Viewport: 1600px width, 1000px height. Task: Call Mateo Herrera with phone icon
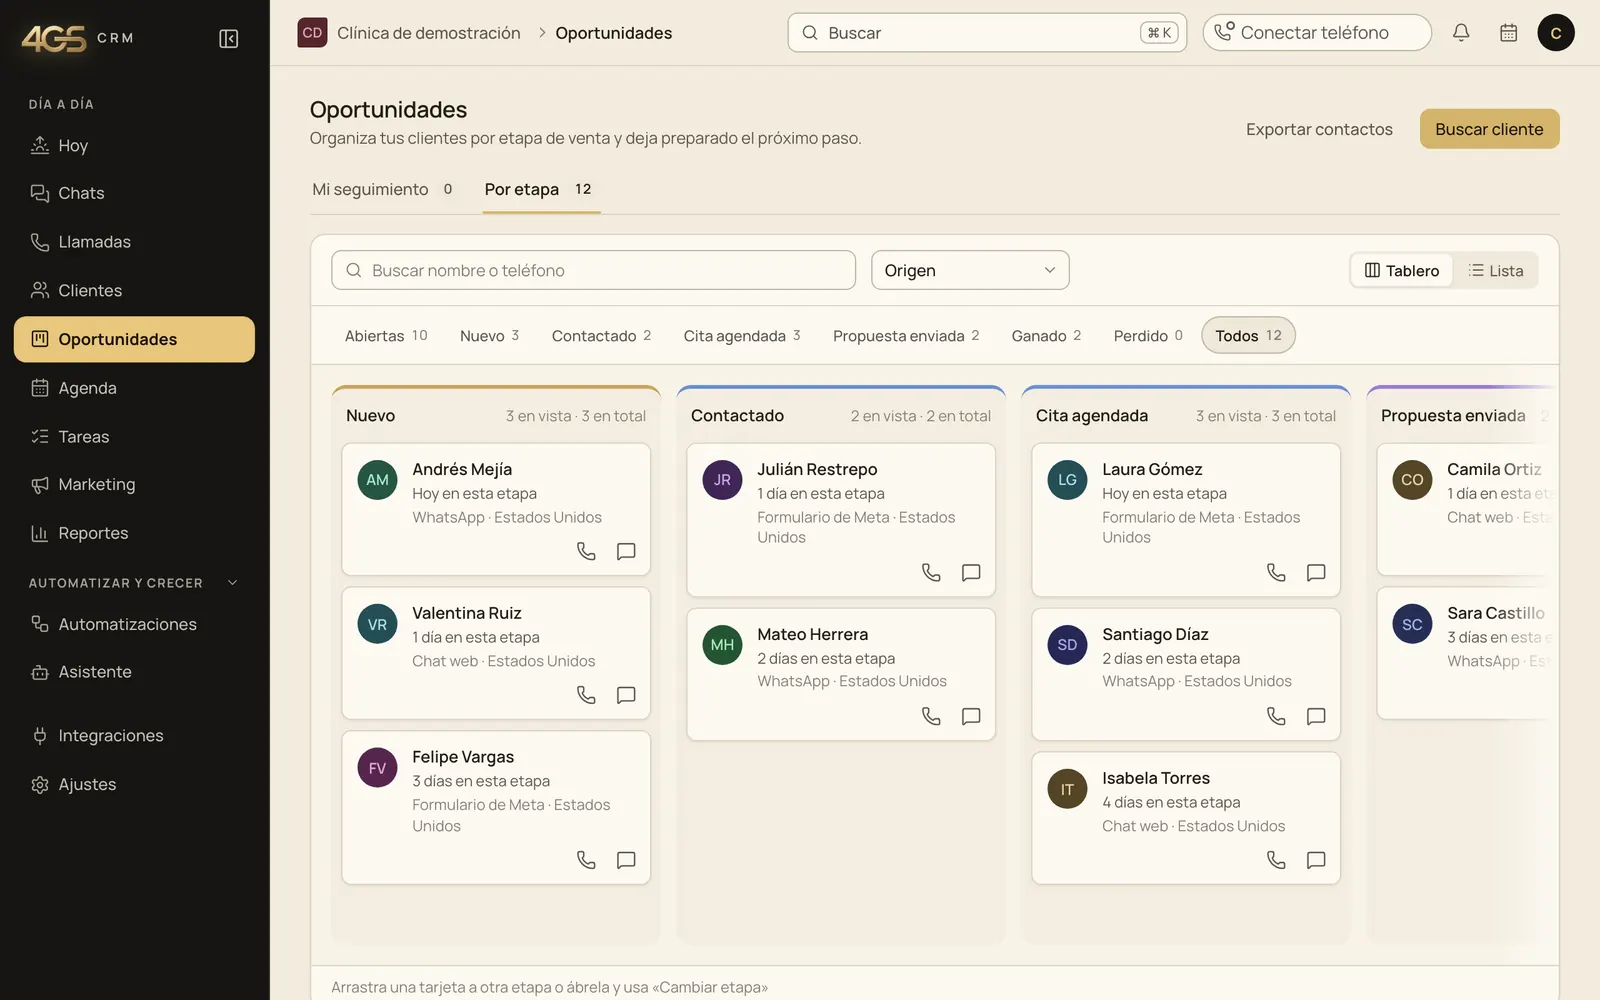931,716
